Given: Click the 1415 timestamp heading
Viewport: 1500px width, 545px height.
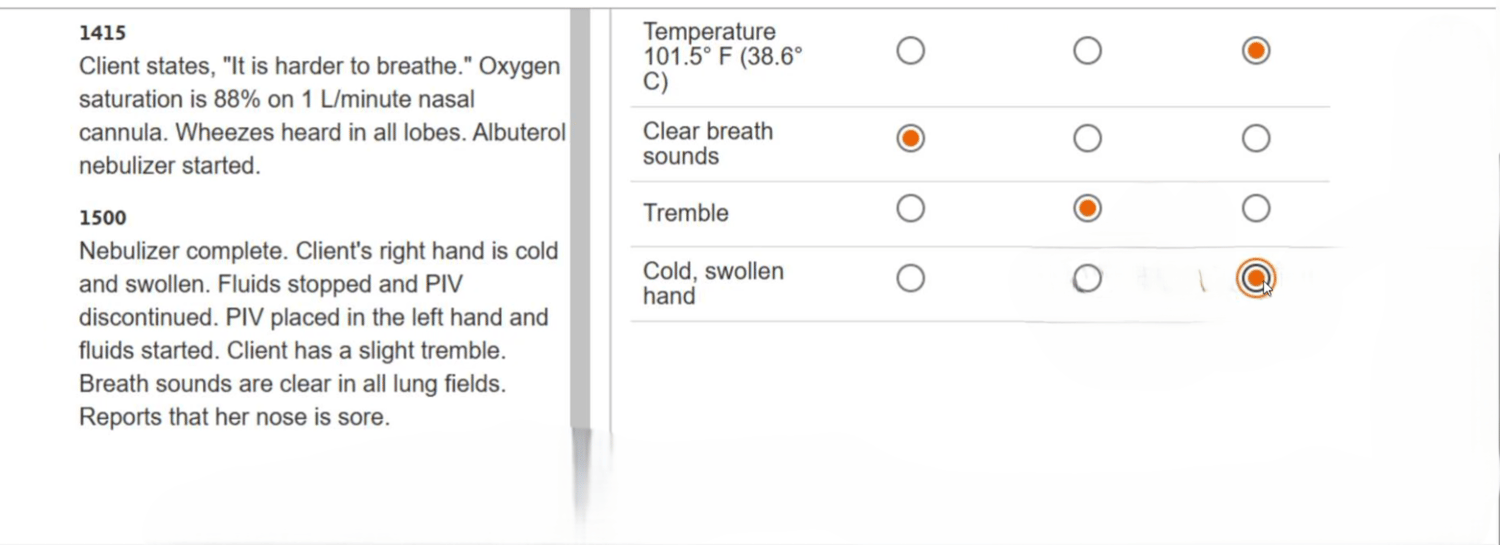Looking at the screenshot, I should click(102, 33).
